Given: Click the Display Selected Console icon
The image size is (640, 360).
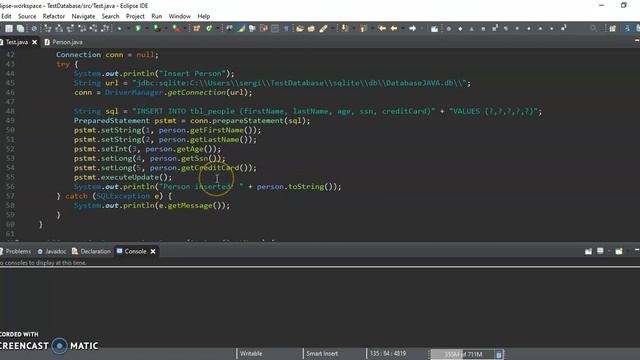Looking at the screenshot, I should 600,251.
